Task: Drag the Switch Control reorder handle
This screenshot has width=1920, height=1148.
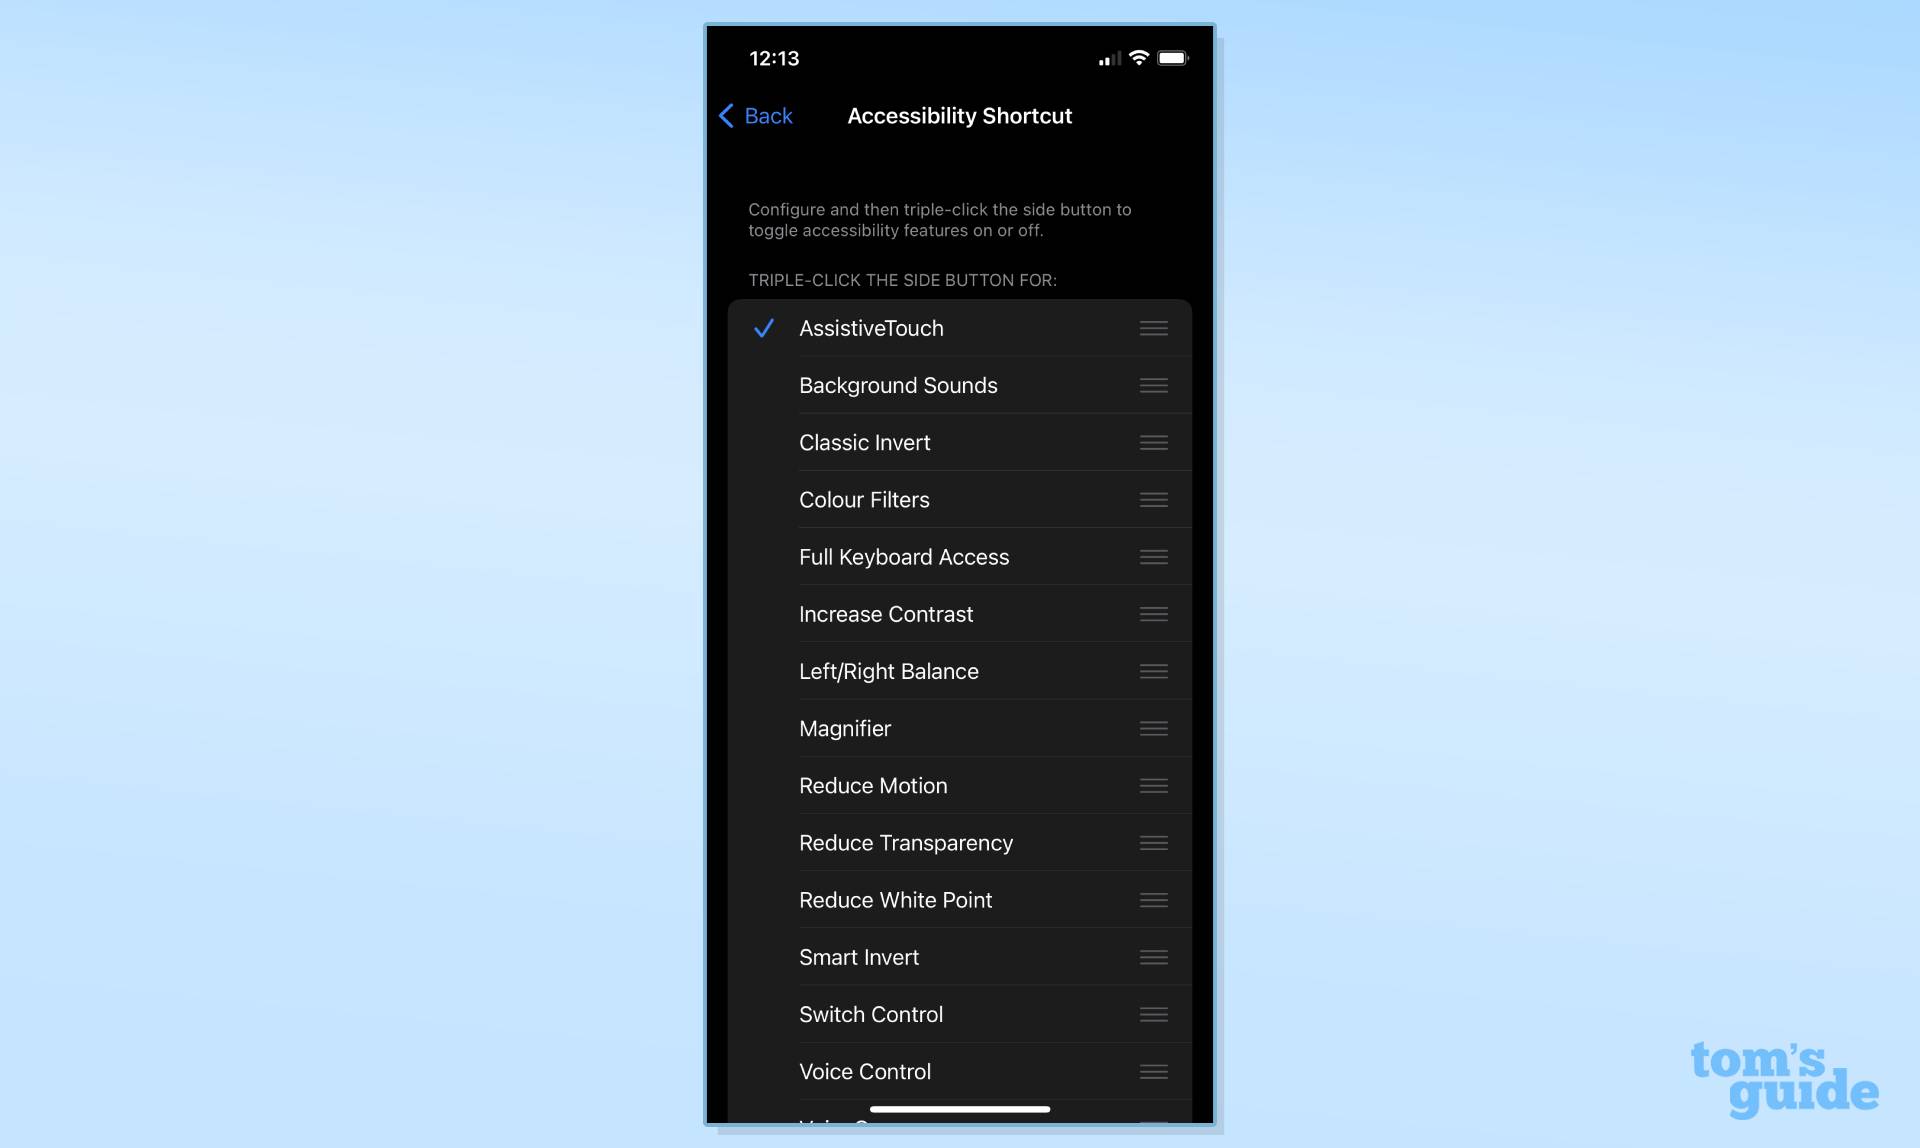Action: pyautogui.click(x=1152, y=1014)
